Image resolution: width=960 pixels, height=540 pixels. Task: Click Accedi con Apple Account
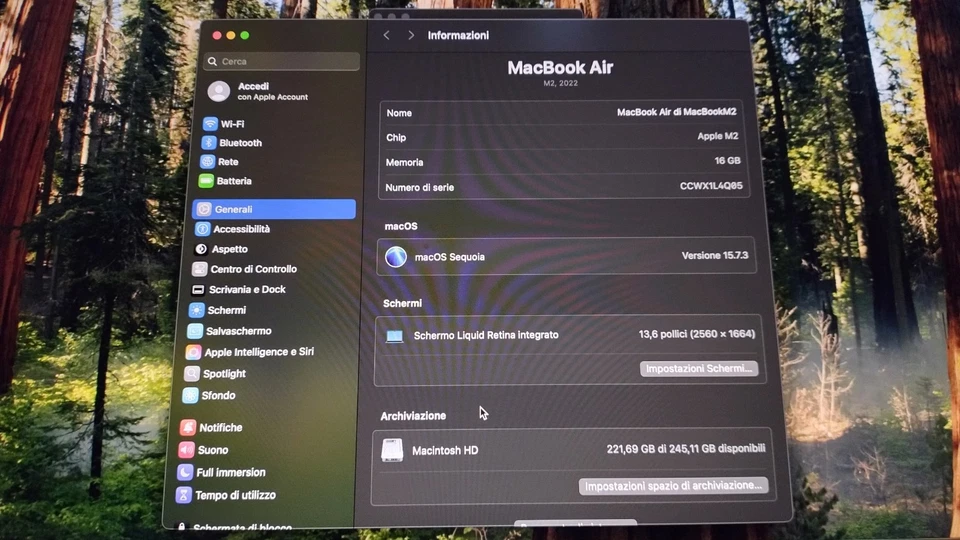pyautogui.click(x=273, y=91)
